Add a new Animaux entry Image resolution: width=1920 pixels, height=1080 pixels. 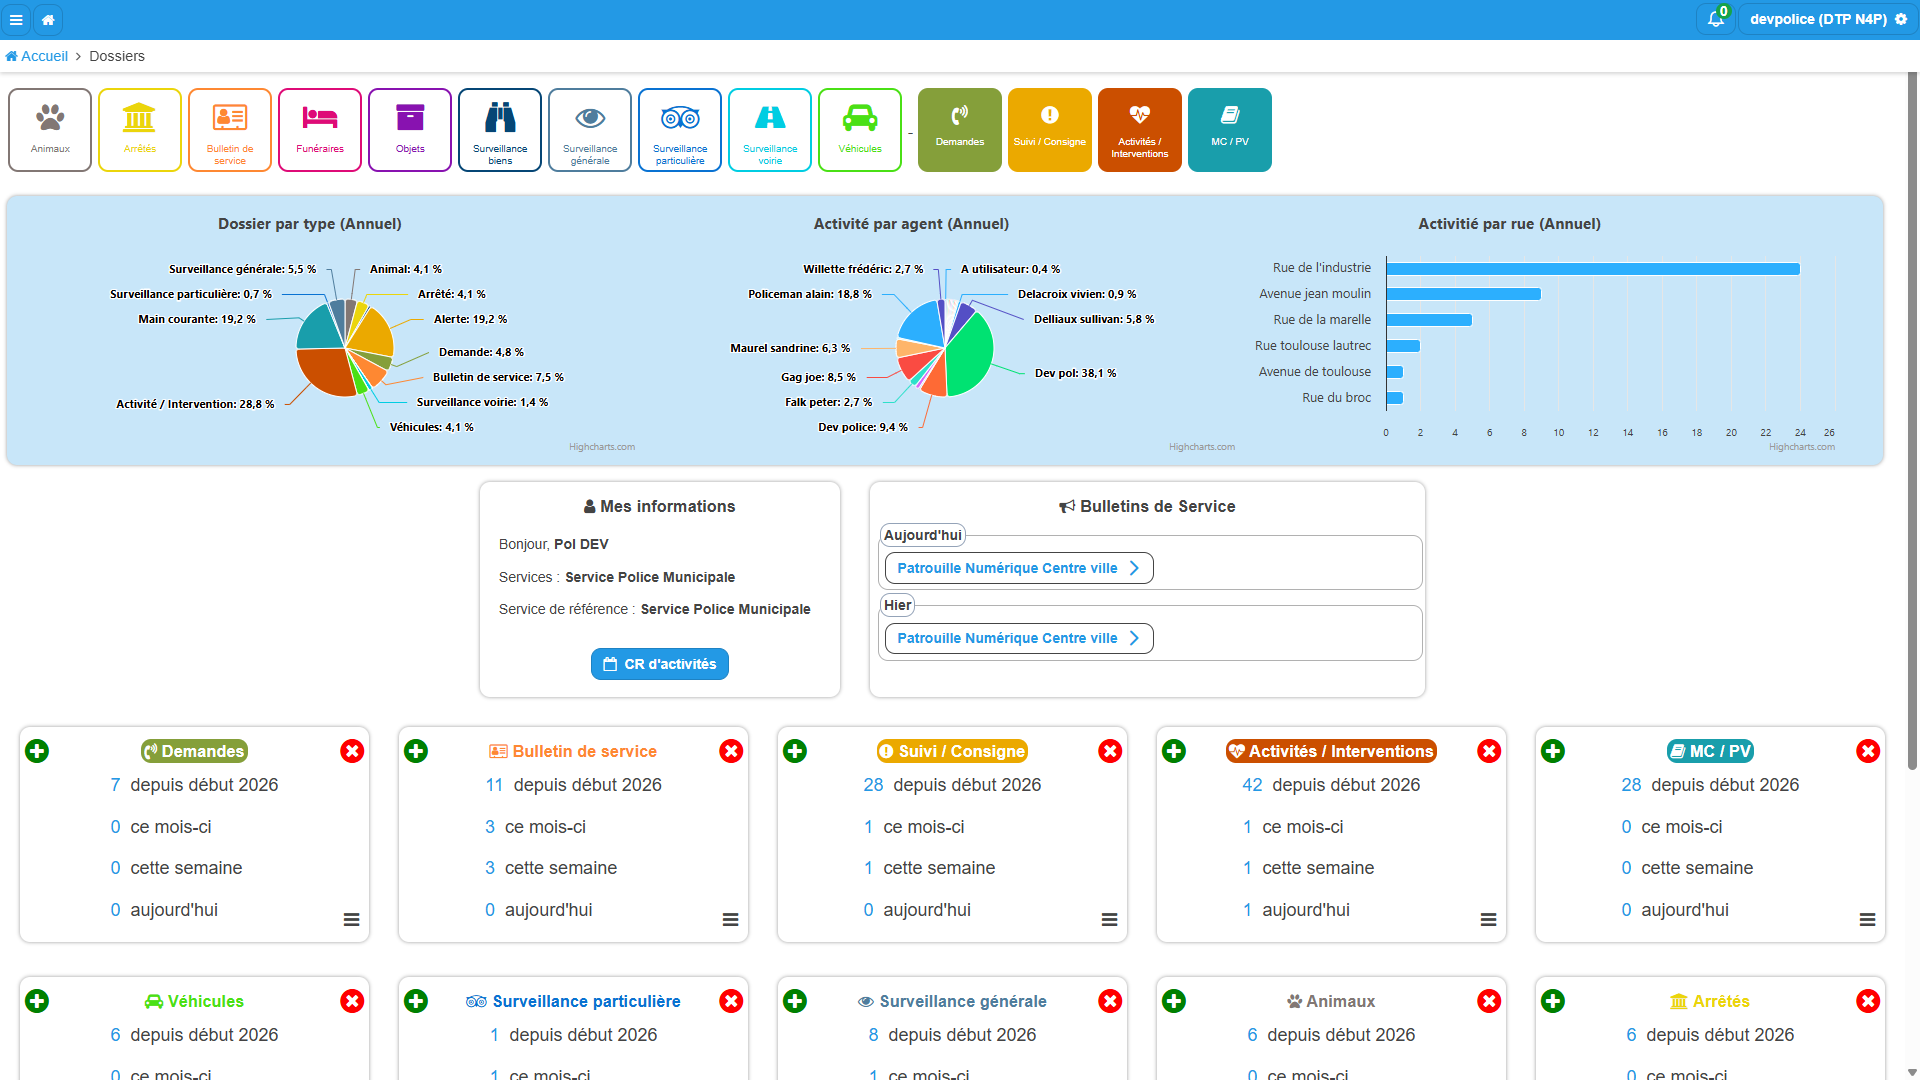[1174, 1001]
